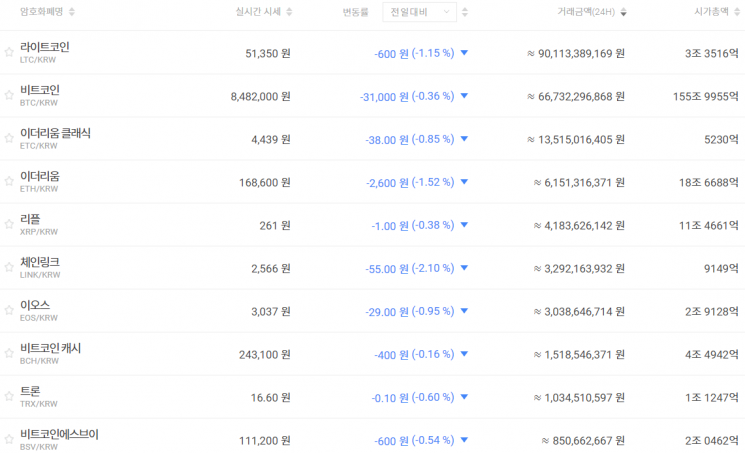Click the star icon beside 체인링크

(x=9, y=267)
